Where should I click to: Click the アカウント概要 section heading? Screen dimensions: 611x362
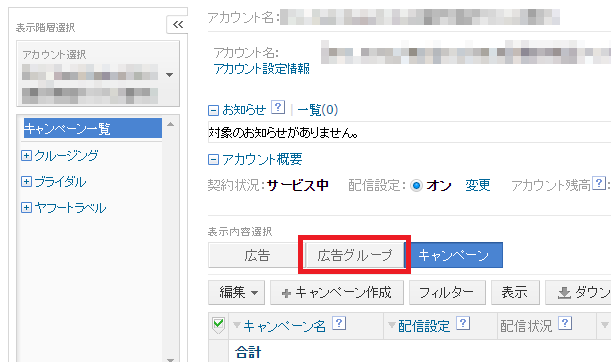tap(262, 159)
